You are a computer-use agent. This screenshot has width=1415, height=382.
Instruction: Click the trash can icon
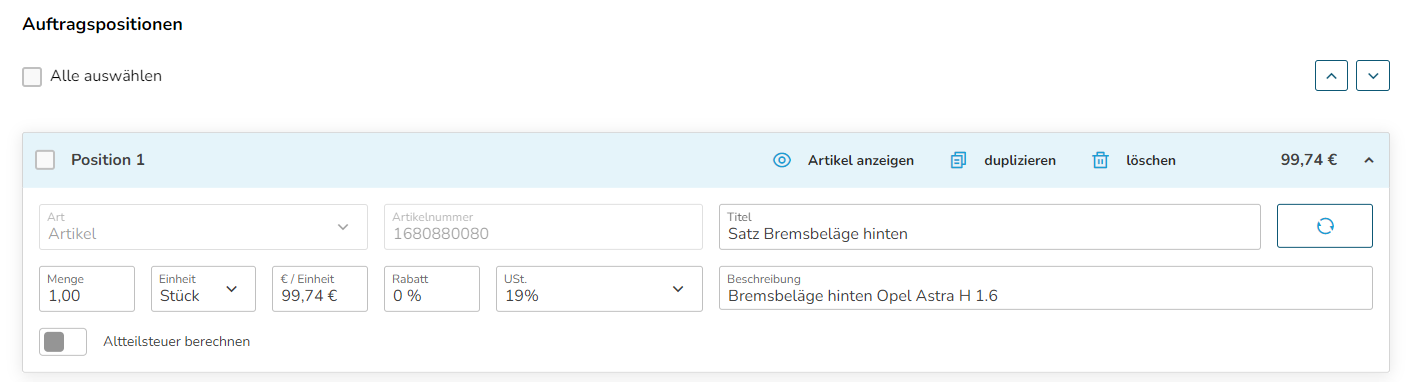tap(1101, 160)
